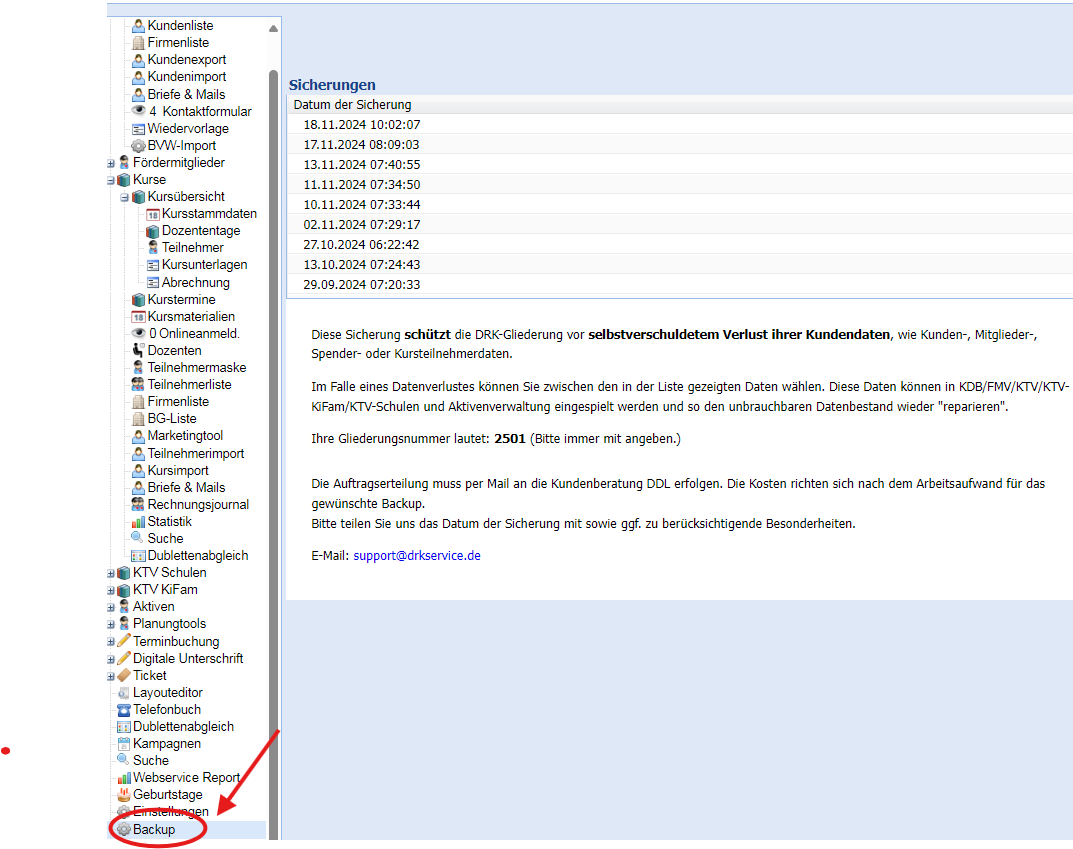The width and height of the screenshot is (1073, 849).
Task: Click the Statistik bar chart icon
Action: pyautogui.click(x=139, y=522)
